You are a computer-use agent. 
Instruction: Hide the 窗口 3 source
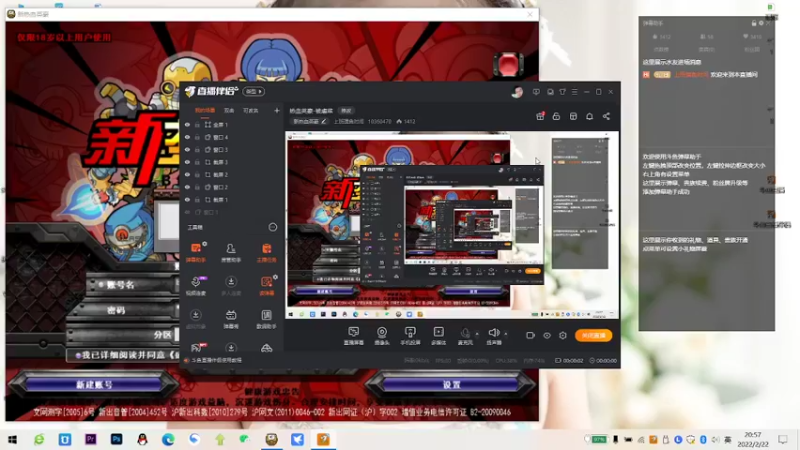[x=187, y=149]
